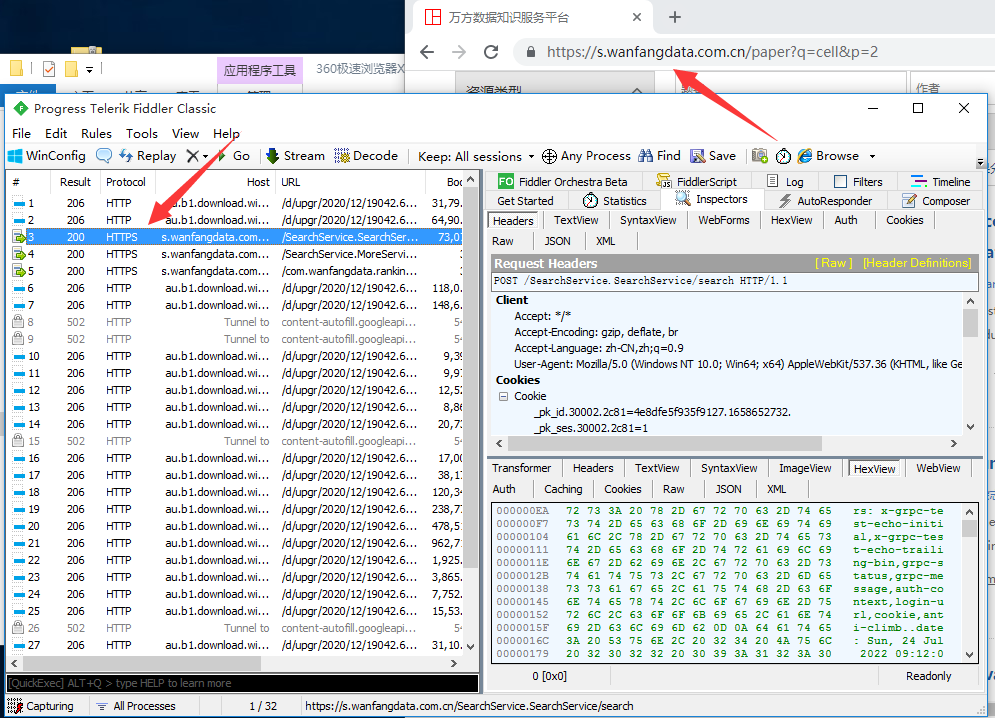Select the response Caching tab
Screen dimensions: 995x718
[563, 489]
